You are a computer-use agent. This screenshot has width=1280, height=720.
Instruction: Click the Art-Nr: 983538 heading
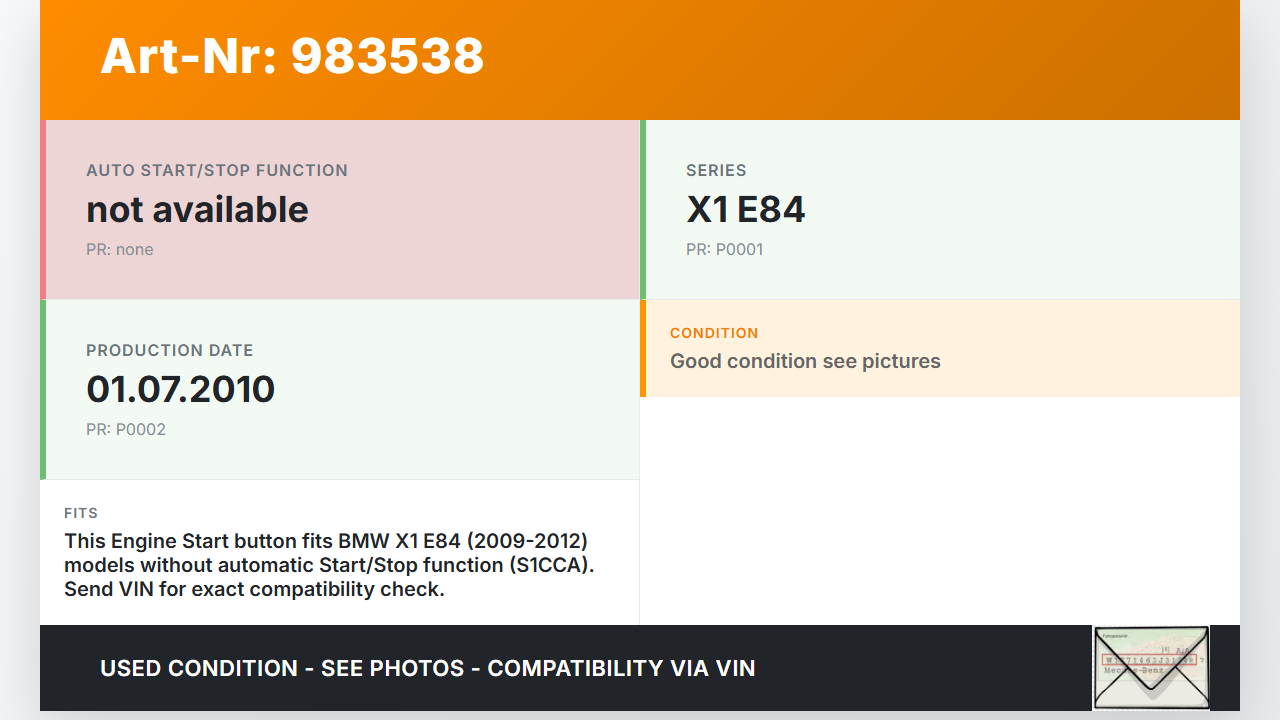pyautogui.click(x=292, y=56)
